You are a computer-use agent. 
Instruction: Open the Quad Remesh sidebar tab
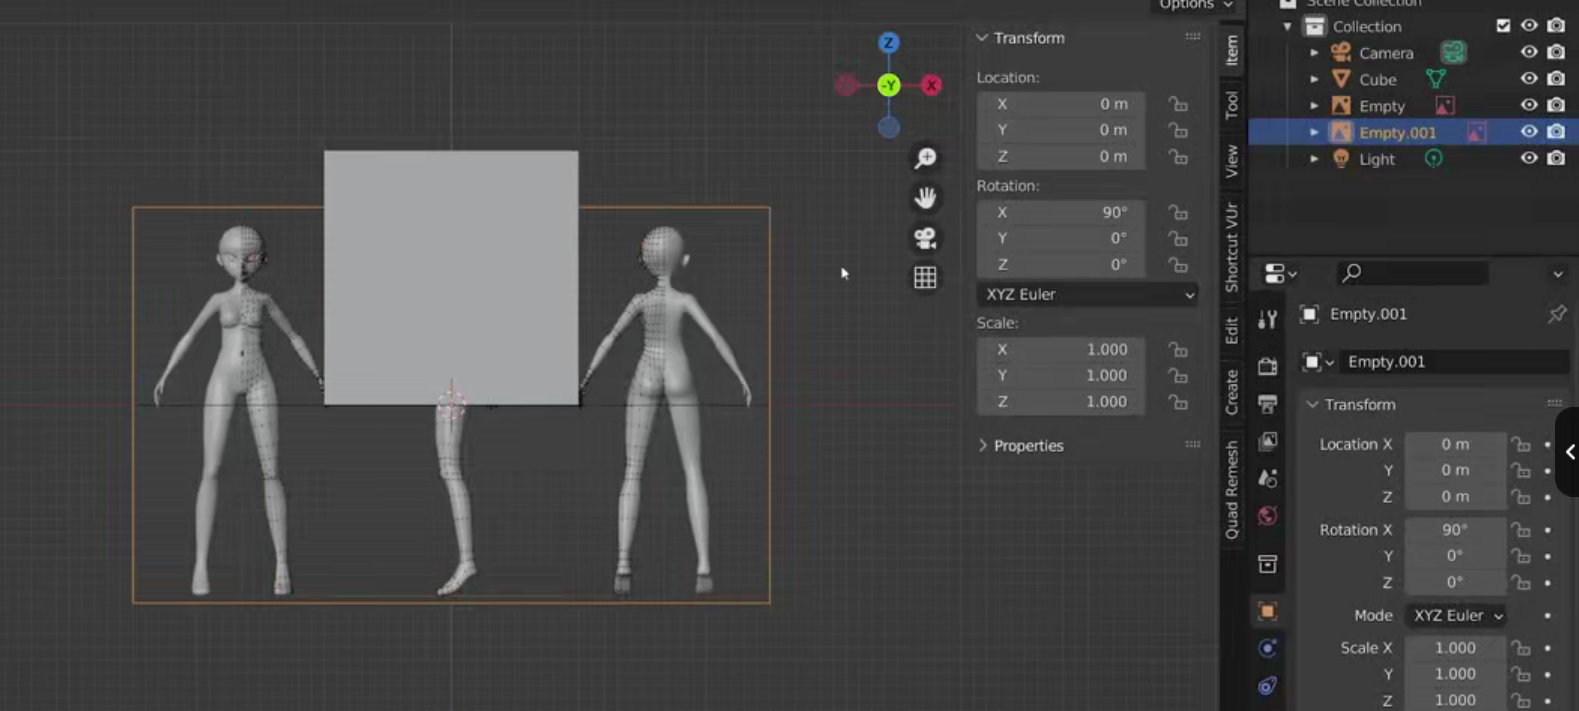1232,489
